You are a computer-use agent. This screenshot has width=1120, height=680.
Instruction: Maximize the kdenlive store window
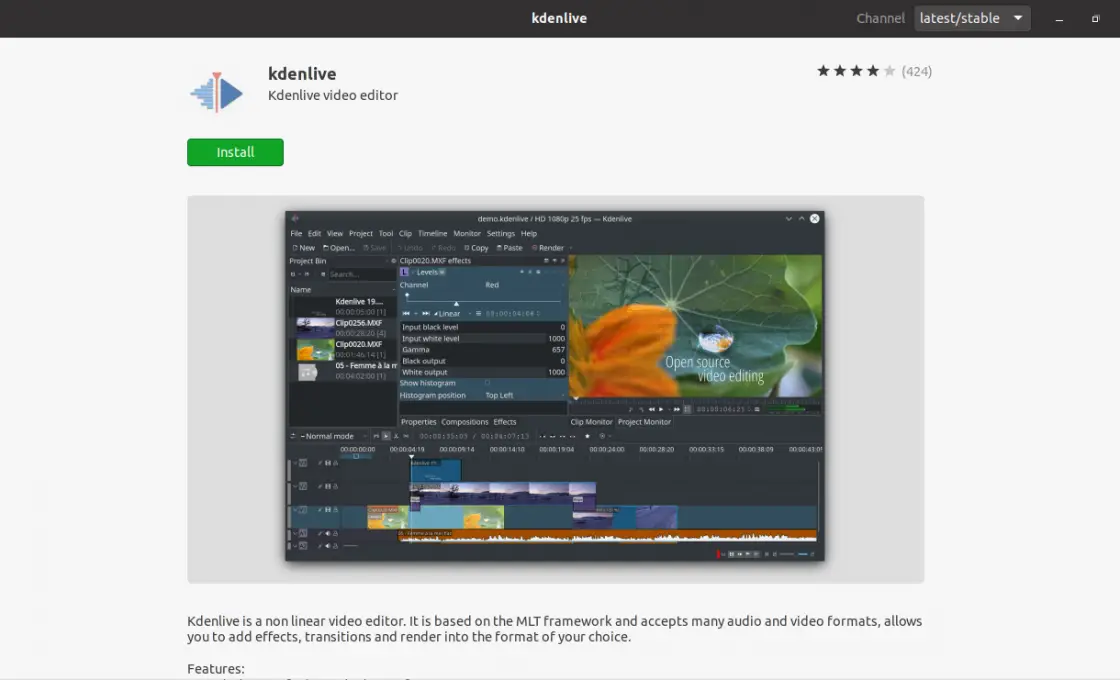click(1095, 19)
